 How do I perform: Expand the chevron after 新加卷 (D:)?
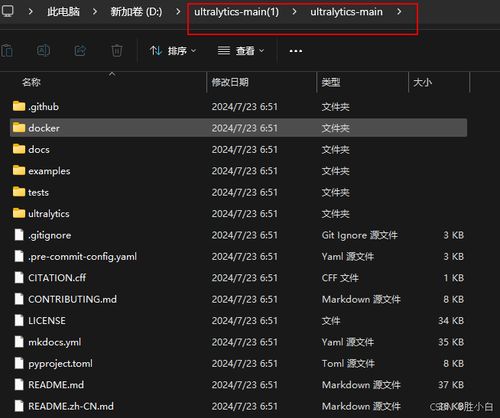pos(178,12)
